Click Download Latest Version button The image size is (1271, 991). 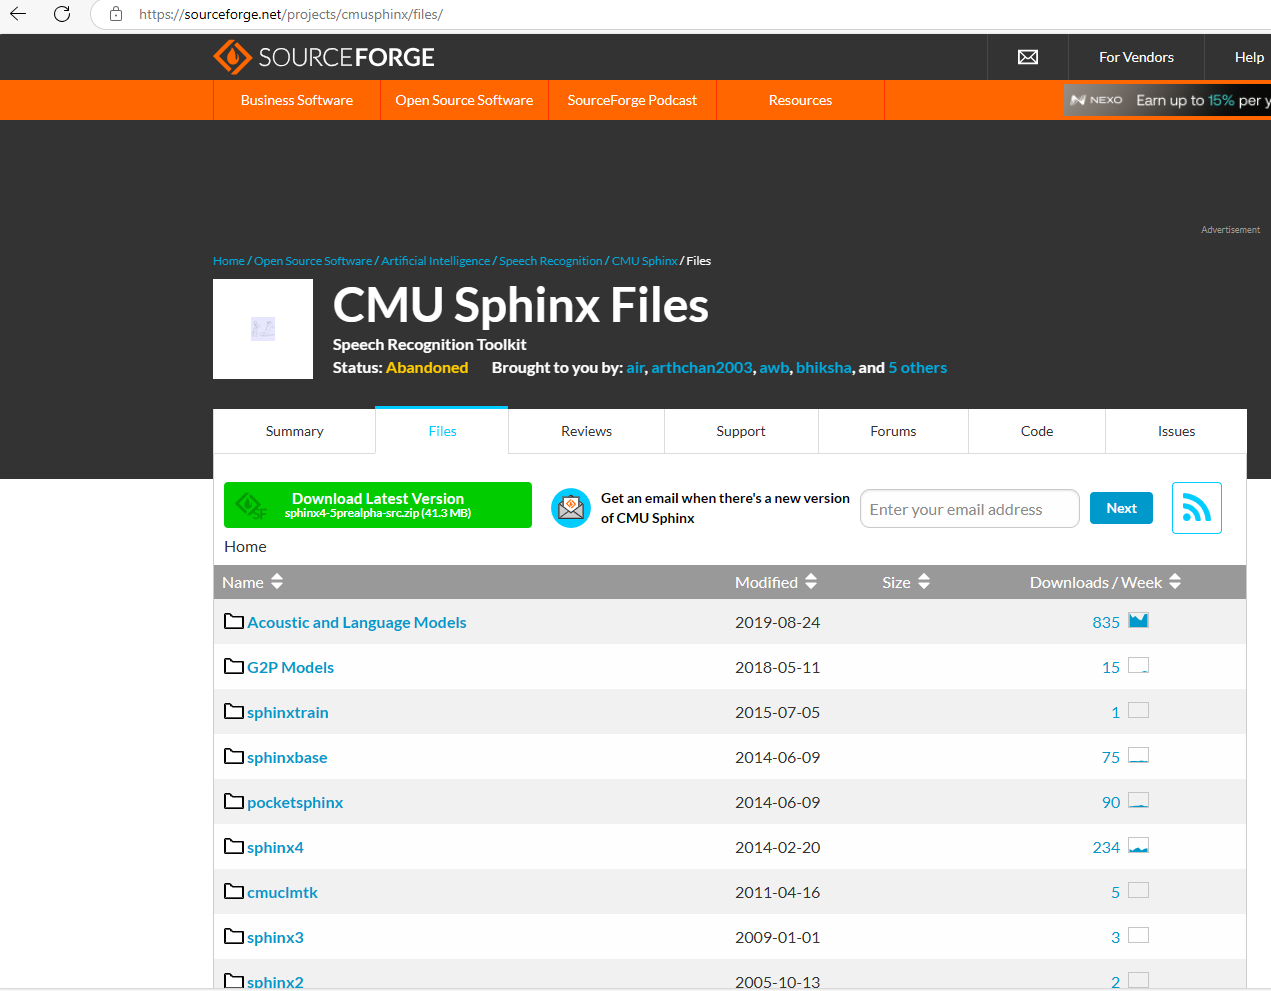(x=378, y=505)
